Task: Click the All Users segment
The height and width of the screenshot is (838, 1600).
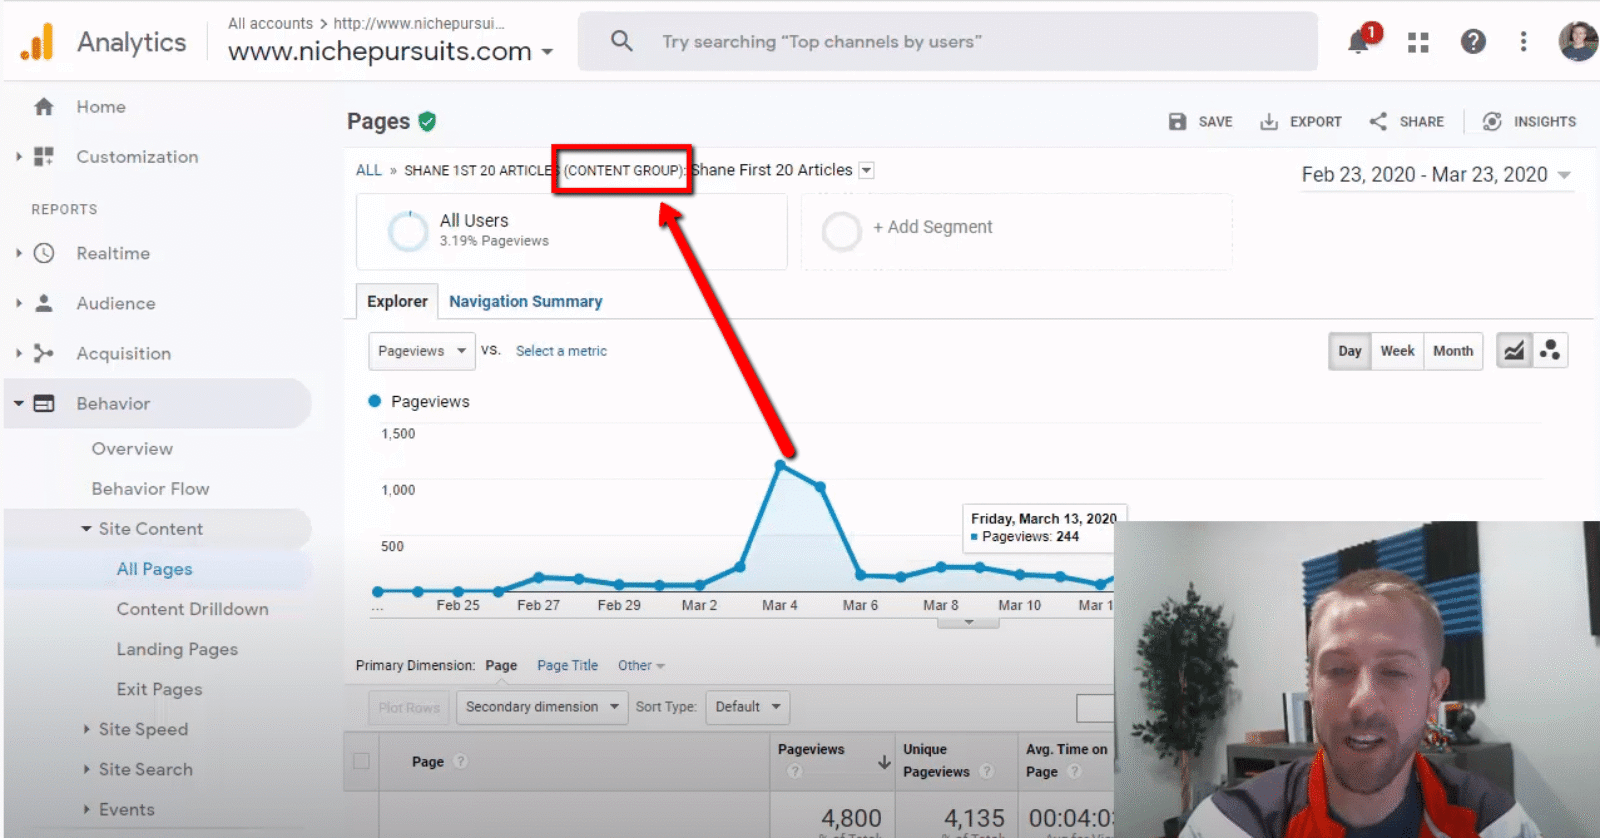Action: [572, 231]
